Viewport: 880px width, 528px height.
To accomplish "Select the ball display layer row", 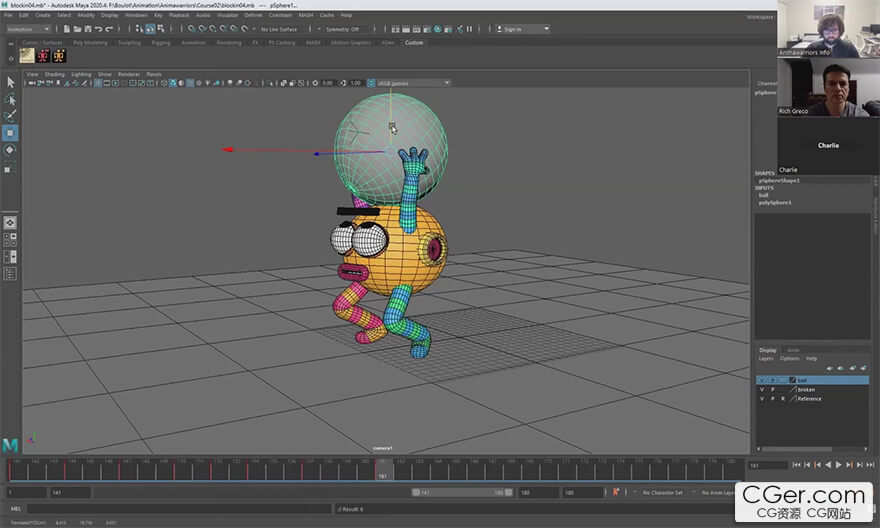I will tap(812, 380).
